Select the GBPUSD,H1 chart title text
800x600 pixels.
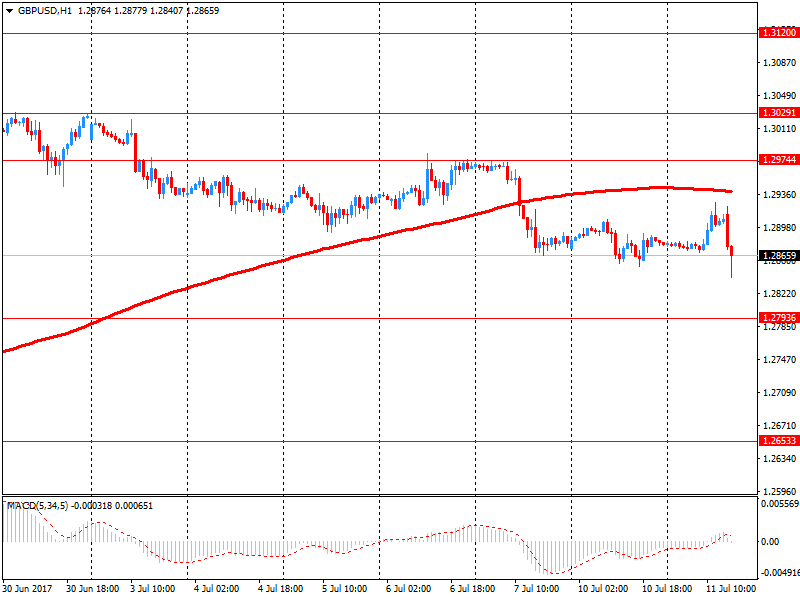point(45,11)
